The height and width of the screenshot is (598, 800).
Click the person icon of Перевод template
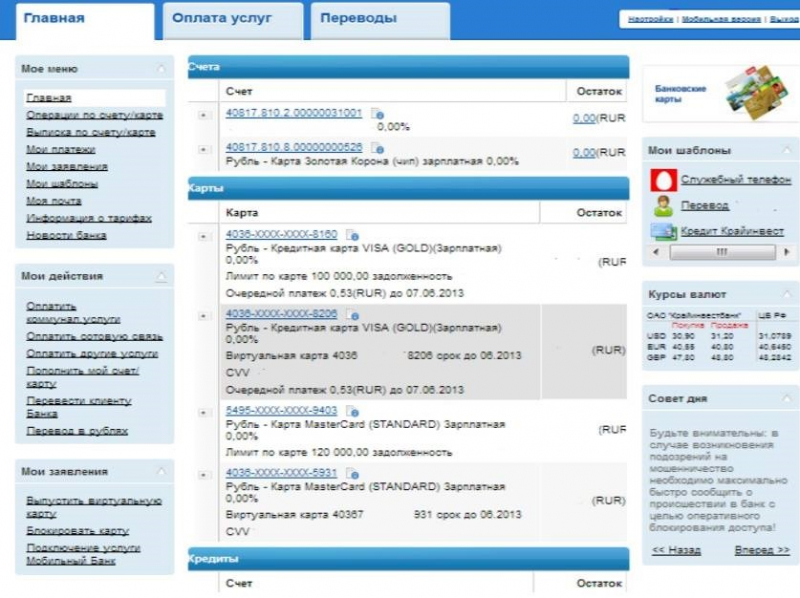tap(663, 206)
